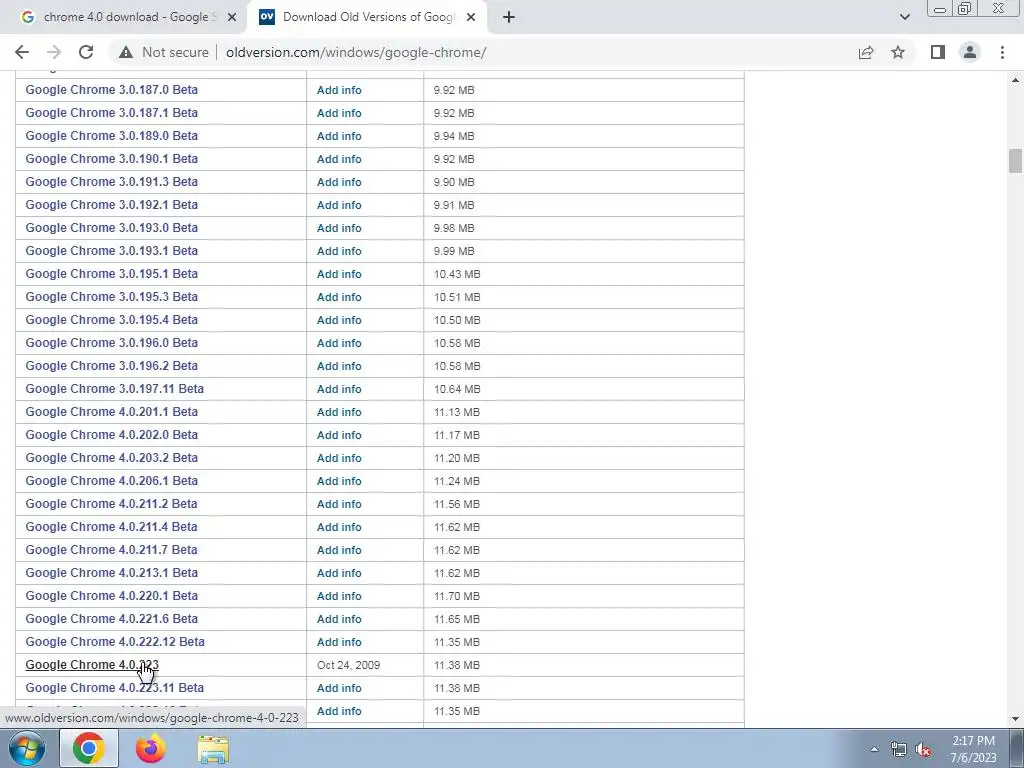Reload the current page
Screen dimensions: 1024x768
[x=86, y=52]
